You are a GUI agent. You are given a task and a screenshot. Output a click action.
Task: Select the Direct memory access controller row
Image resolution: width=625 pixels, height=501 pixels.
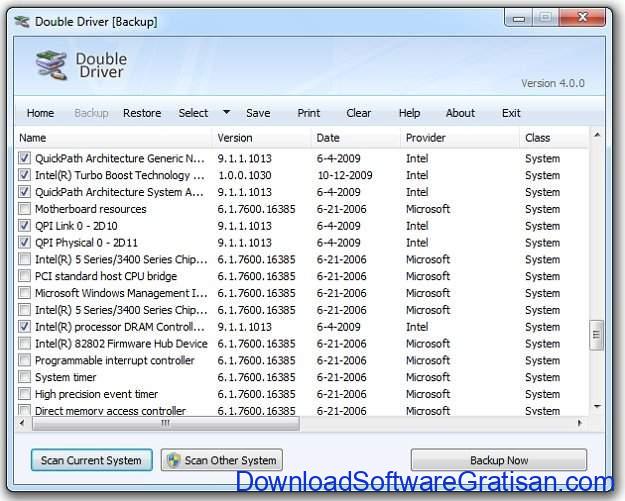(302, 411)
